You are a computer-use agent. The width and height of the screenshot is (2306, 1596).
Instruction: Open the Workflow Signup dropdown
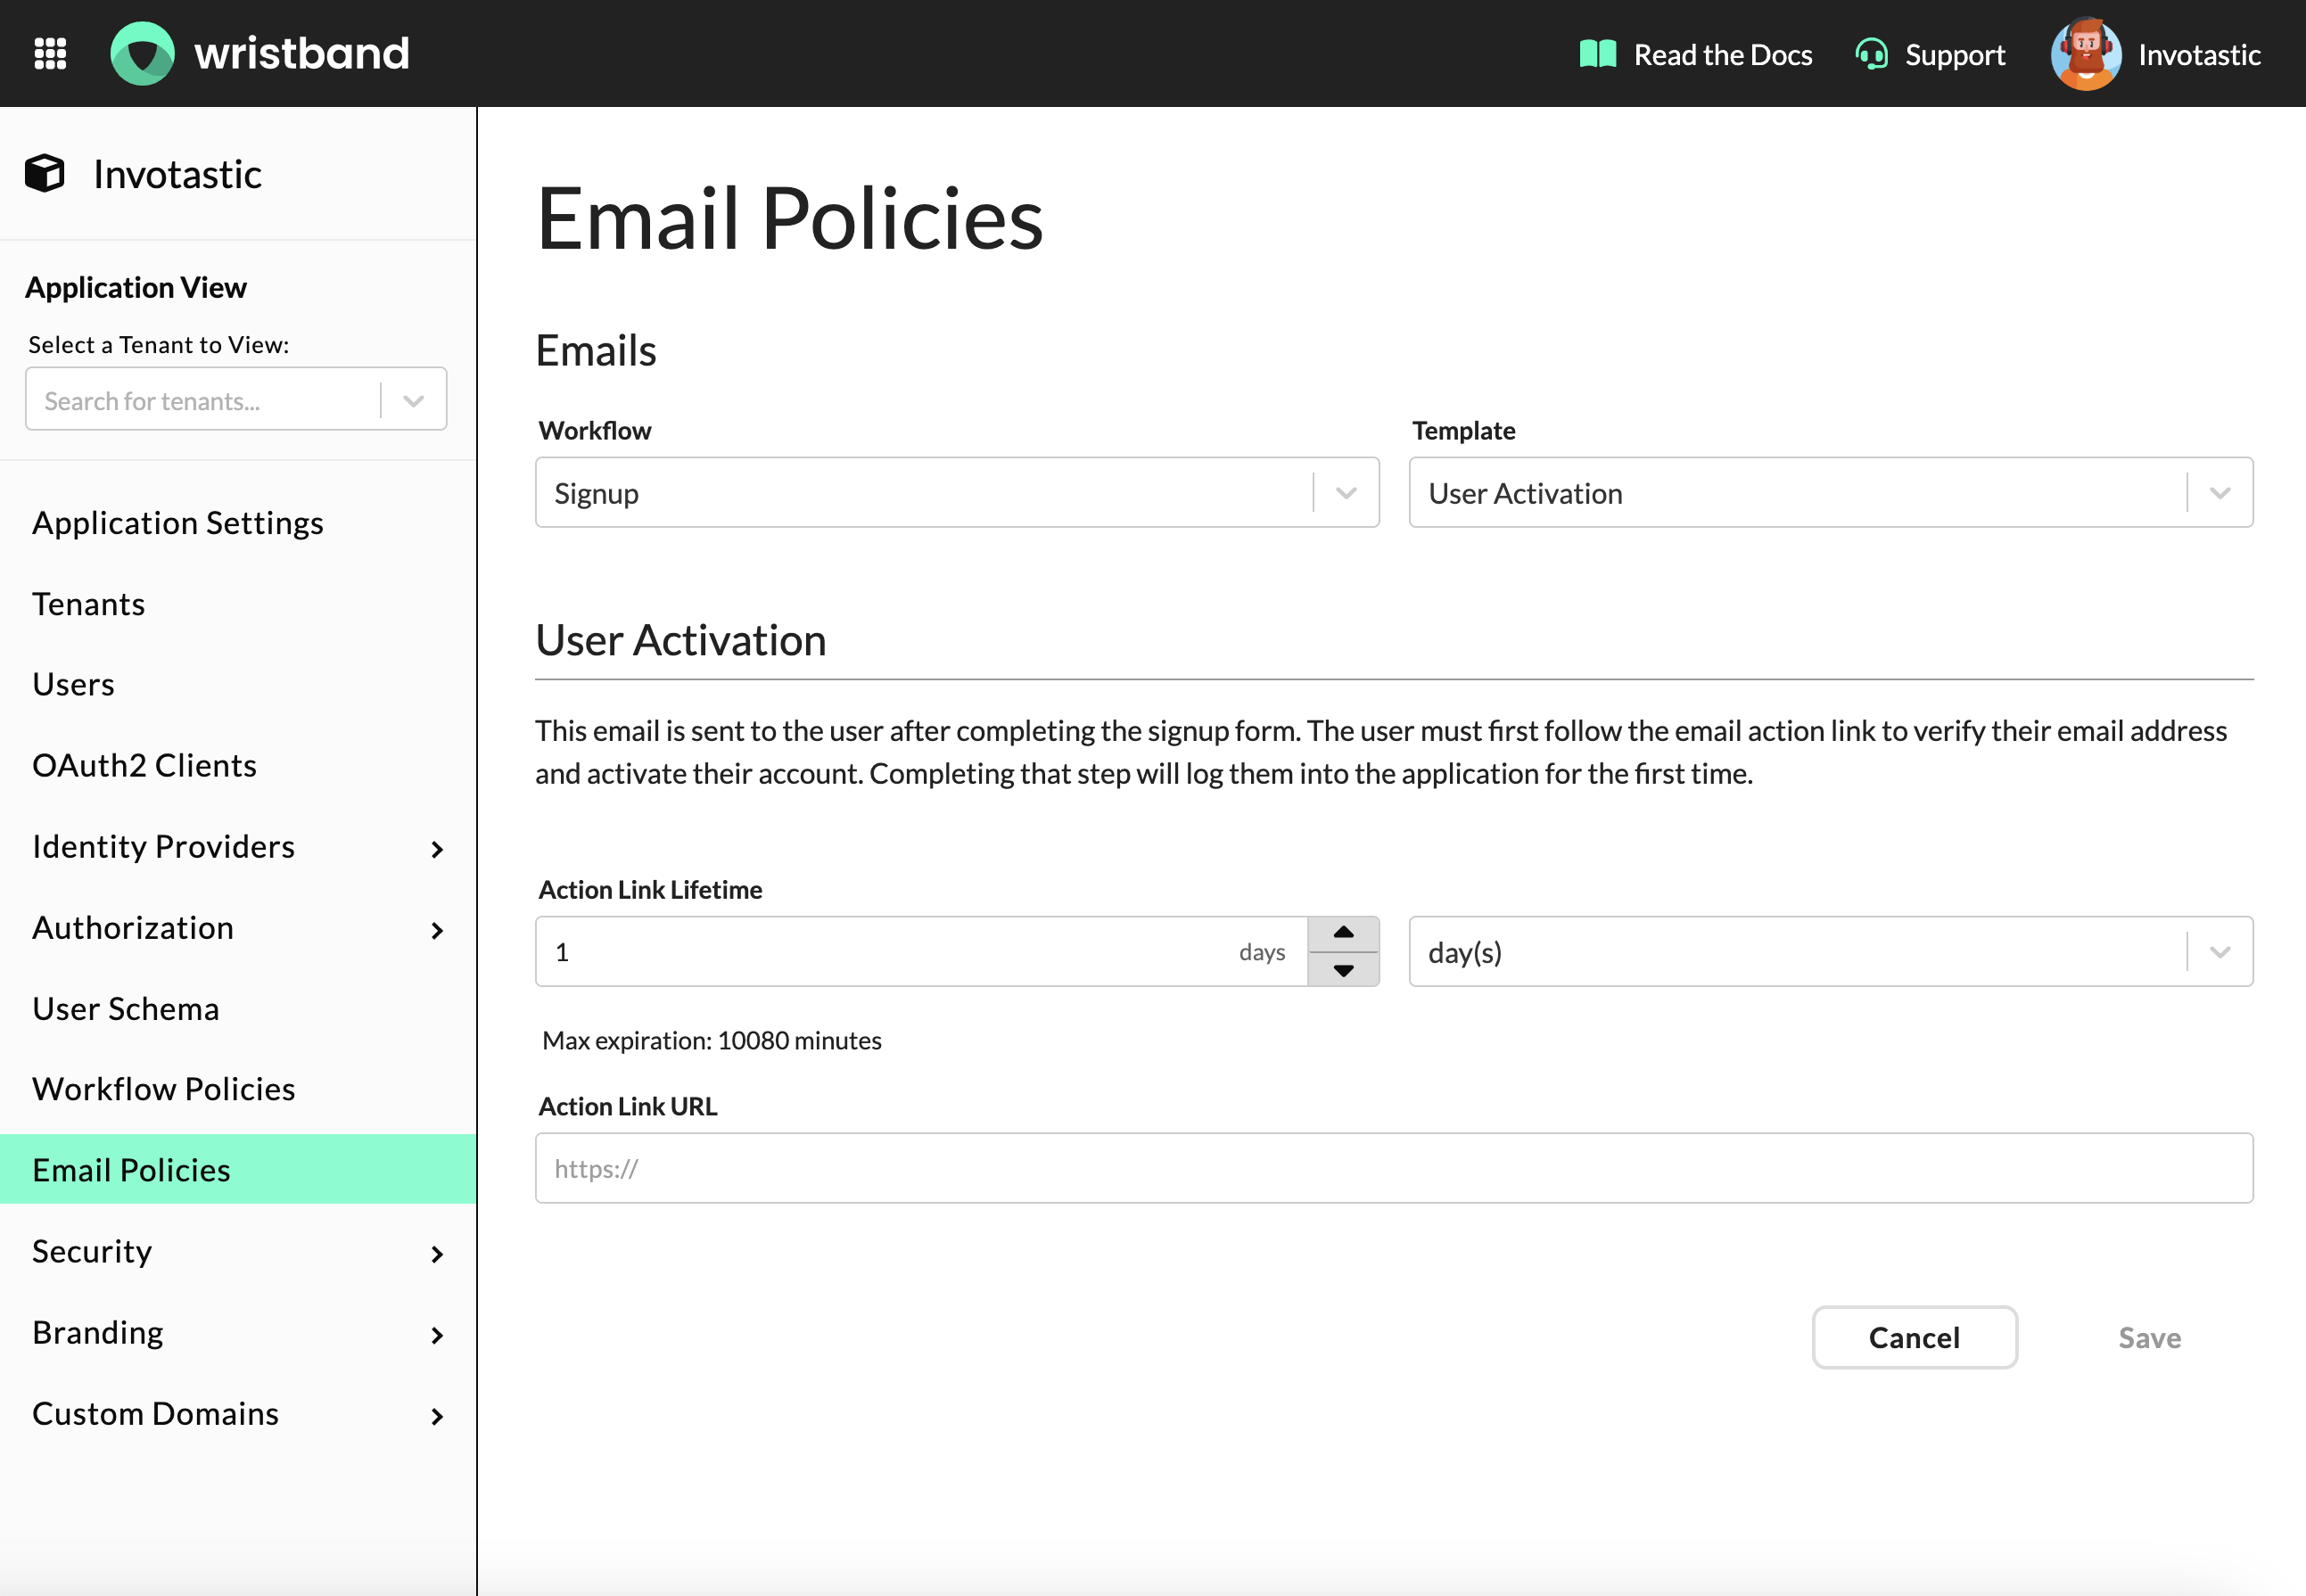(1346, 493)
